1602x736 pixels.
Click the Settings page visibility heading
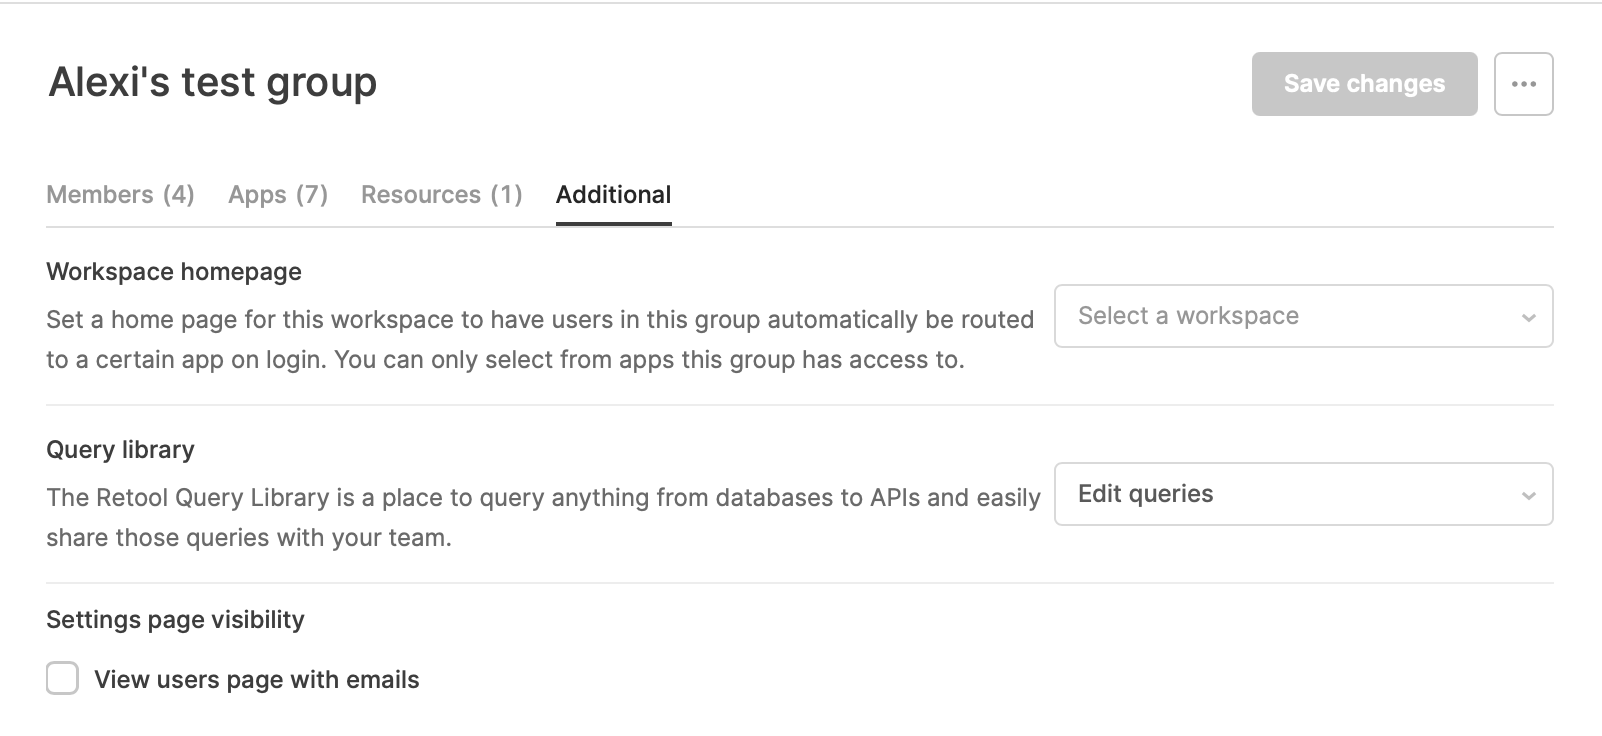tap(175, 620)
